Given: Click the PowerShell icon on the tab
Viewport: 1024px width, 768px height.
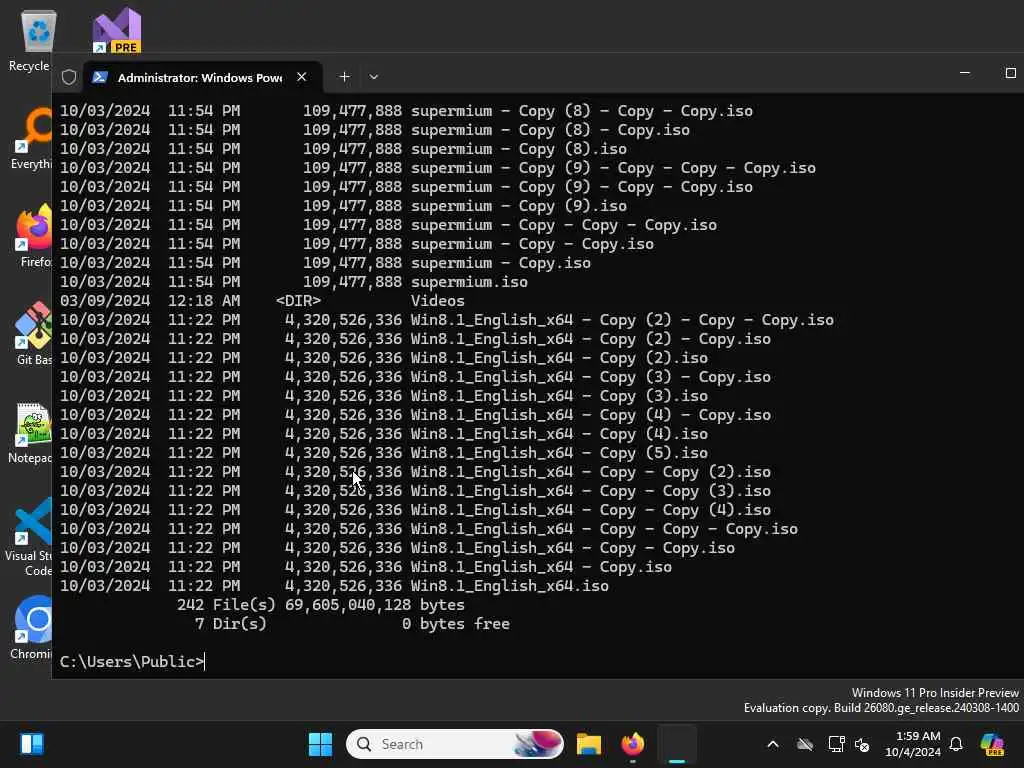Looking at the screenshot, I should pos(100,77).
